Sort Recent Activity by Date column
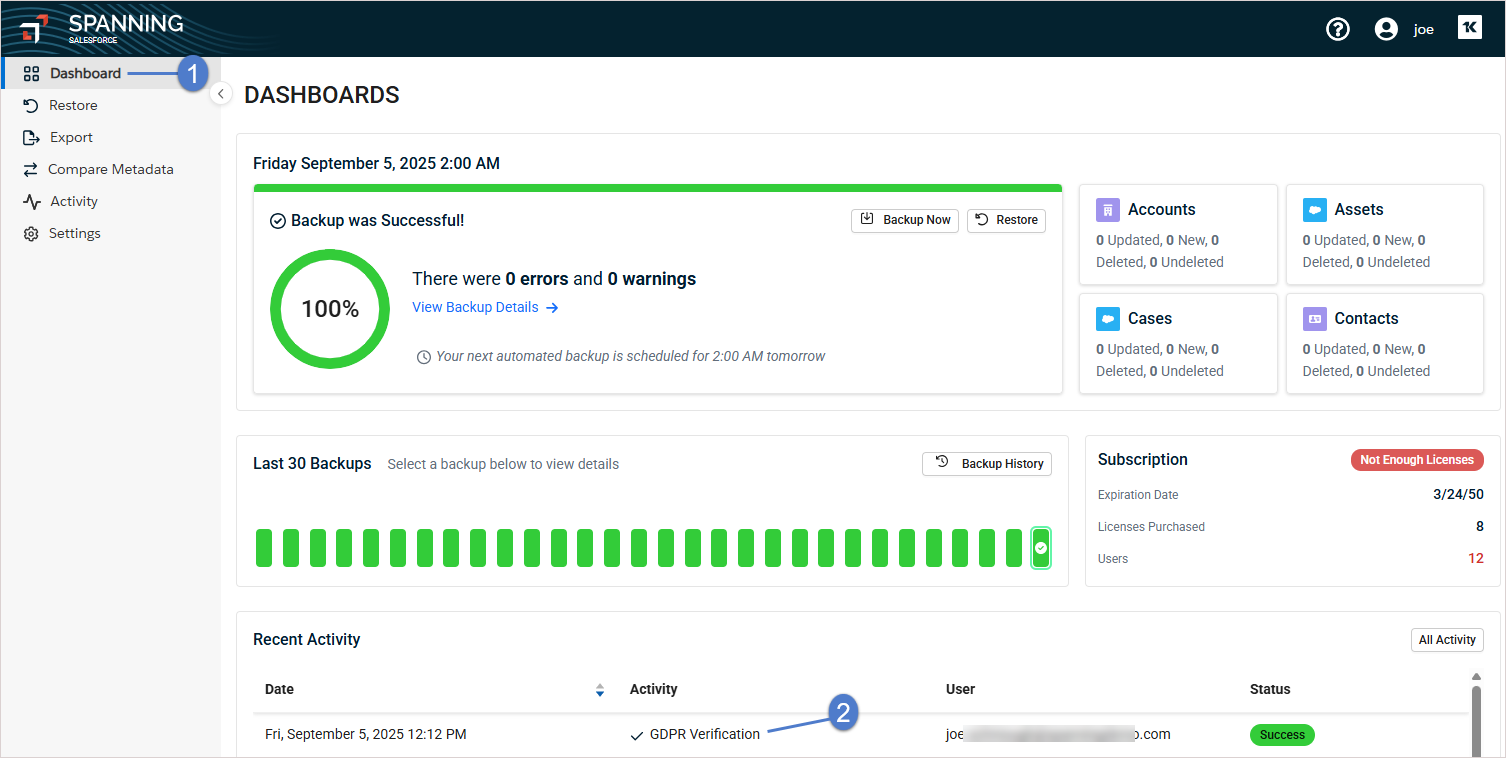This screenshot has width=1506, height=758. pyautogui.click(x=599, y=689)
